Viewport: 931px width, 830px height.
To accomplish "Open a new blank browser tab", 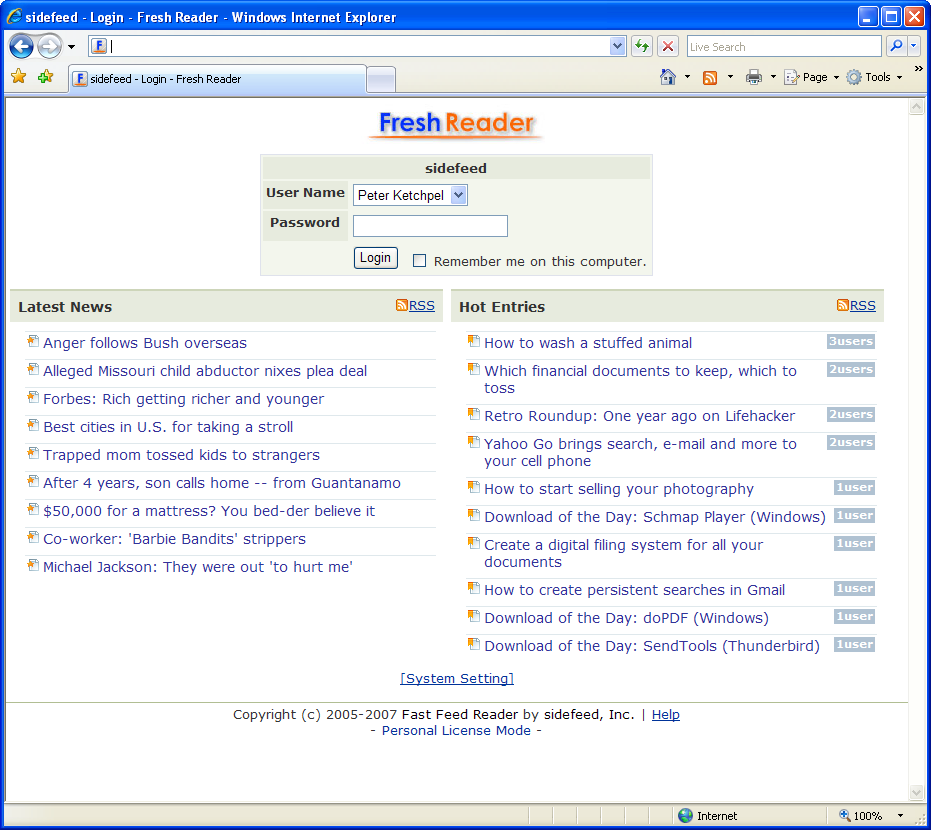I will (381, 80).
